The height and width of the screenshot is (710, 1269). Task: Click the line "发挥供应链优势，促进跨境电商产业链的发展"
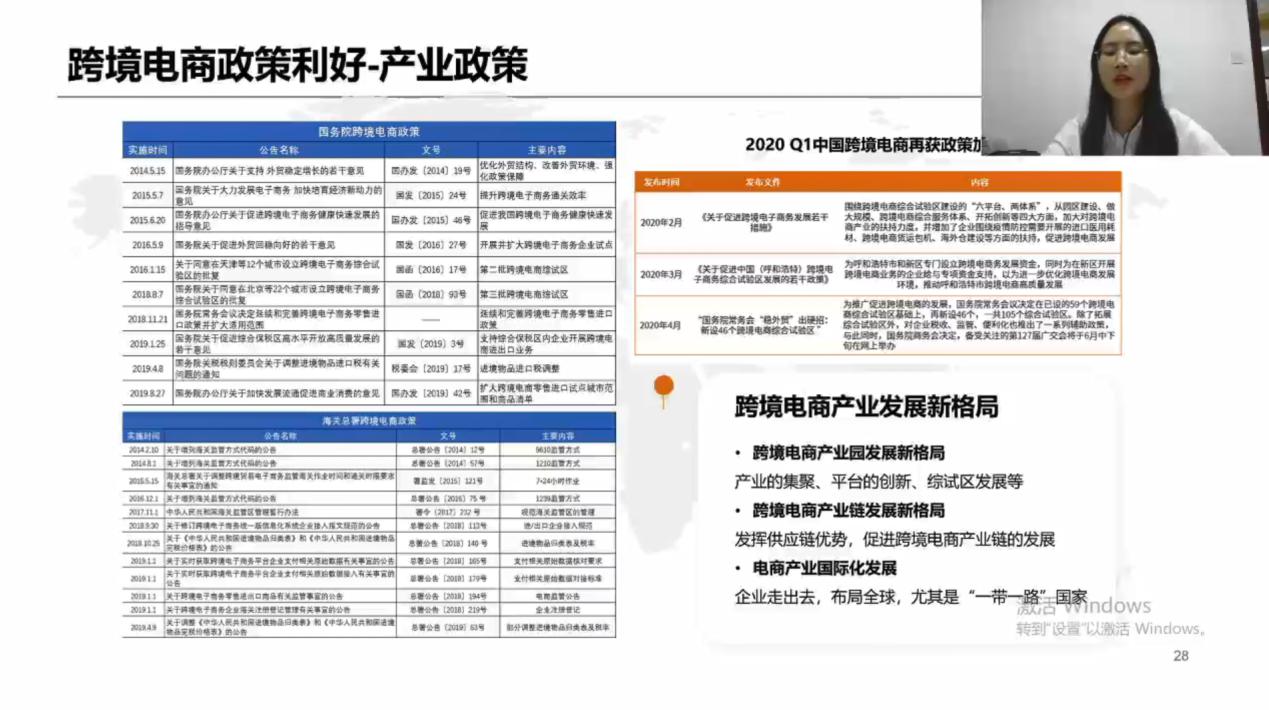coord(895,539)
